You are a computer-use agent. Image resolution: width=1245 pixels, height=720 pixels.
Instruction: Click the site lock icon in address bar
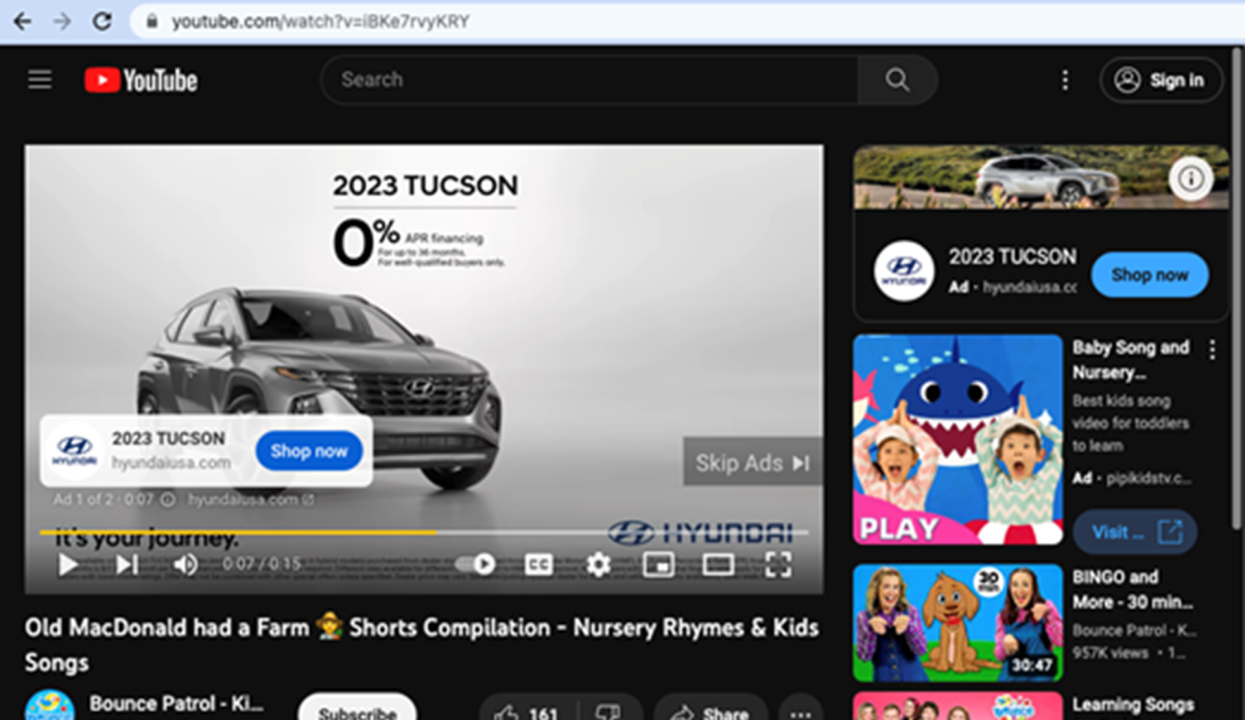(x=151, y=21)
